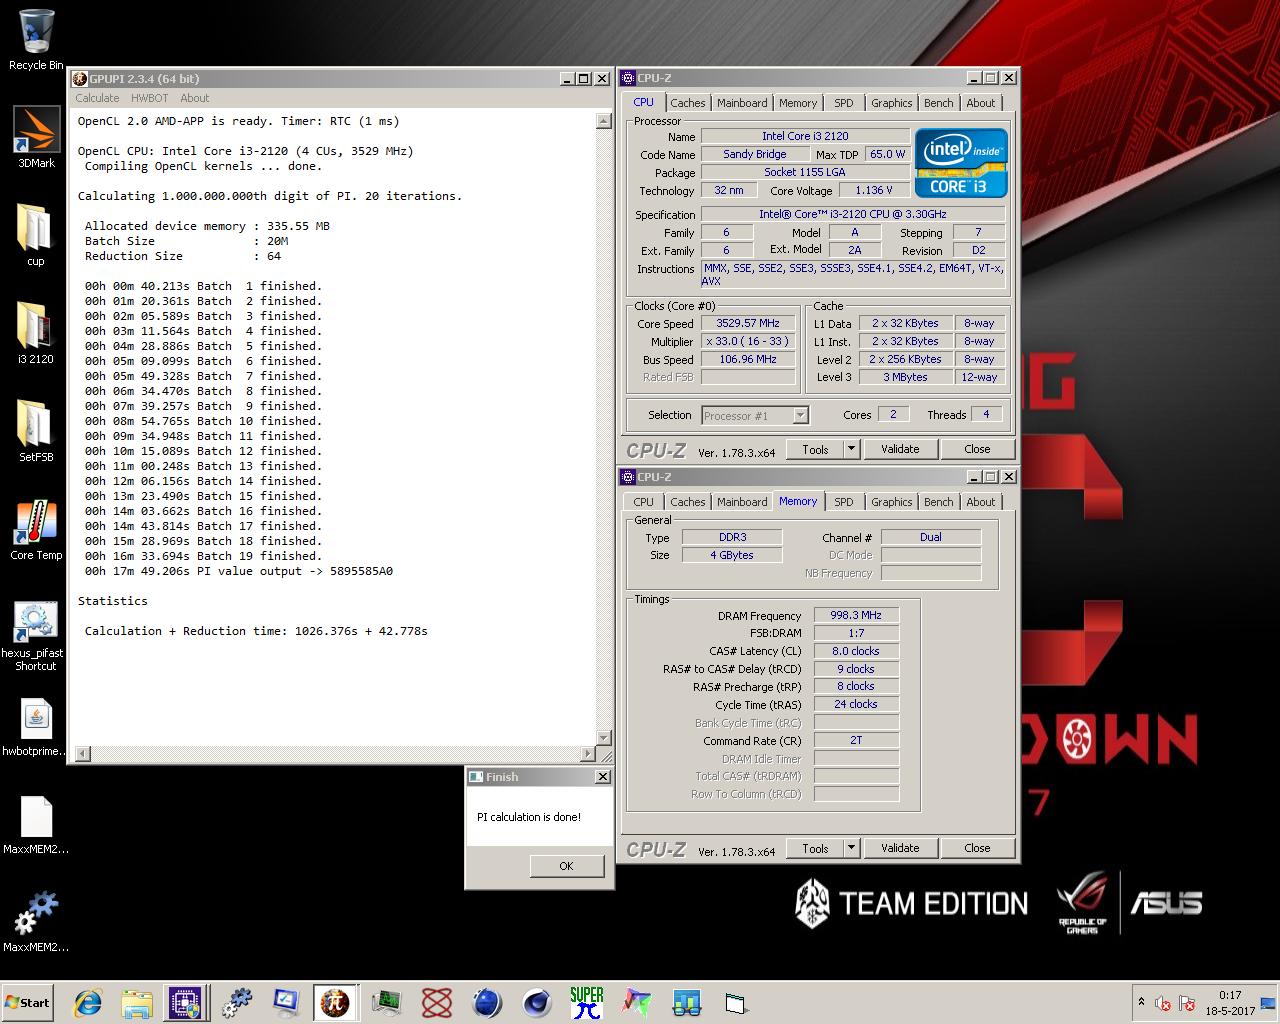Open the Recycle Bin desktop icon
Image resolution: width=1280 pixels, height=1024 pixels.
(36, 40)
